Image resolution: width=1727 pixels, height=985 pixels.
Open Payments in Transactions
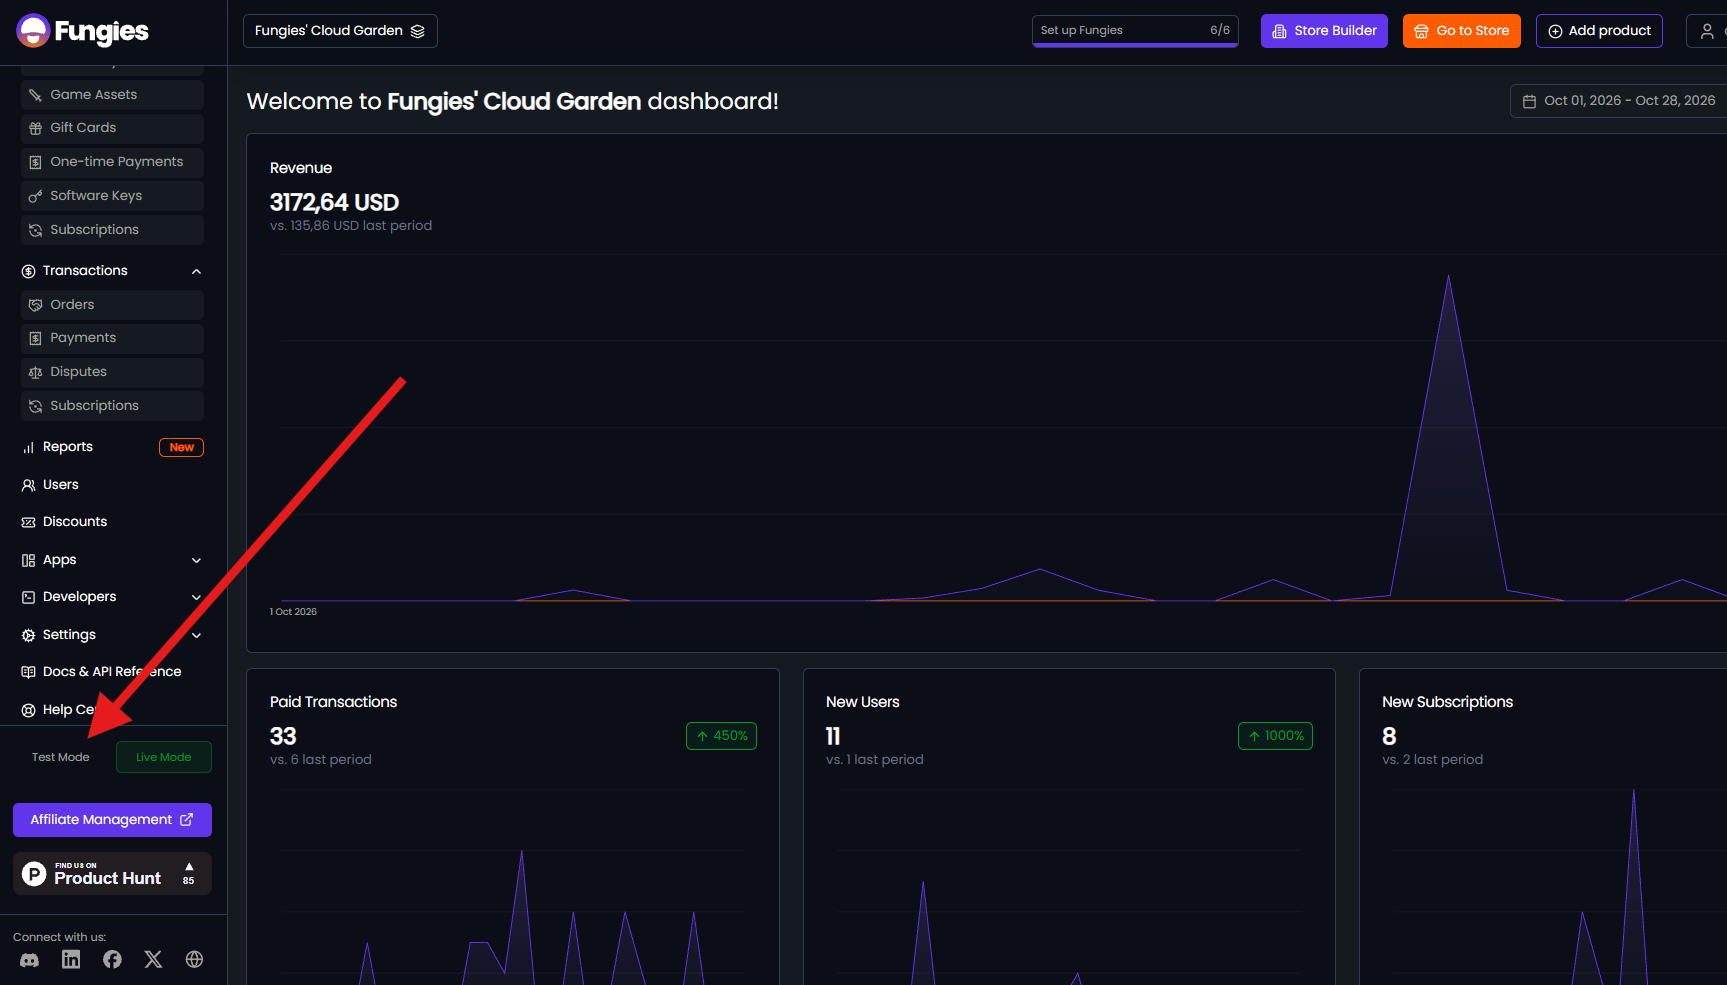point(112,338)
